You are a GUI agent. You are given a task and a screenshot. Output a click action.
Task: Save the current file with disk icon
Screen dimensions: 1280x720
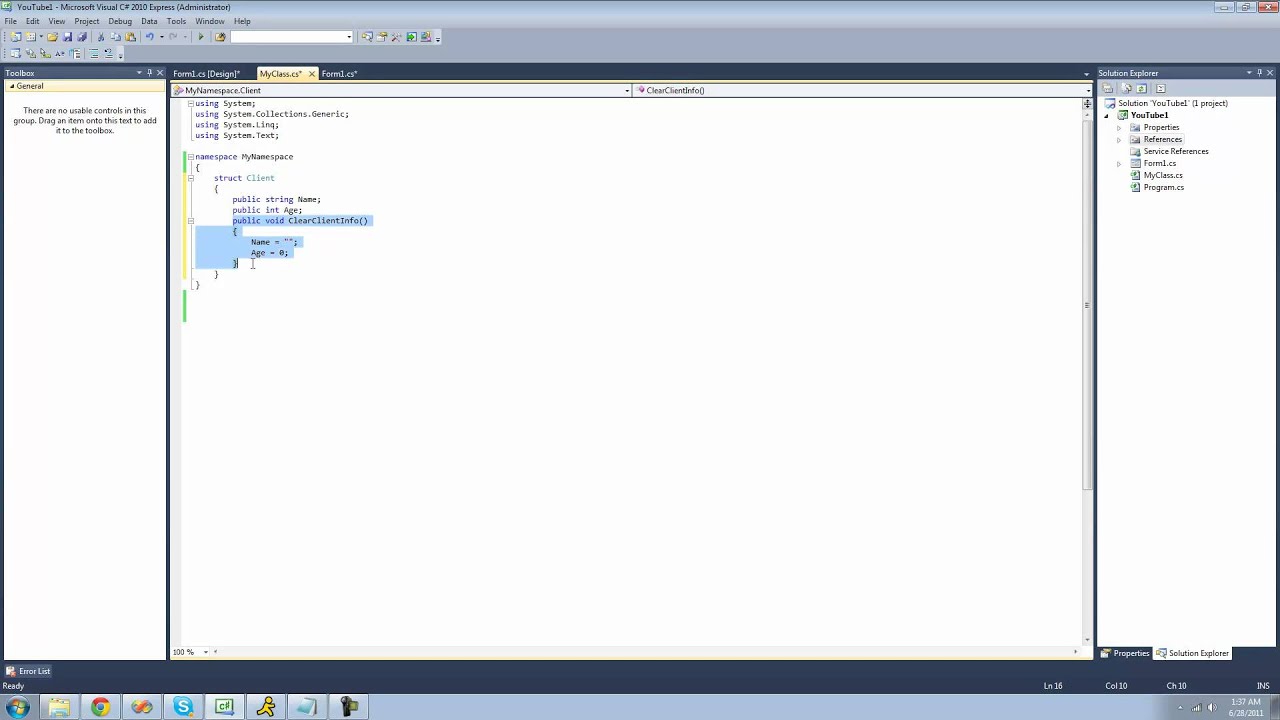click(x=67, y=37)
